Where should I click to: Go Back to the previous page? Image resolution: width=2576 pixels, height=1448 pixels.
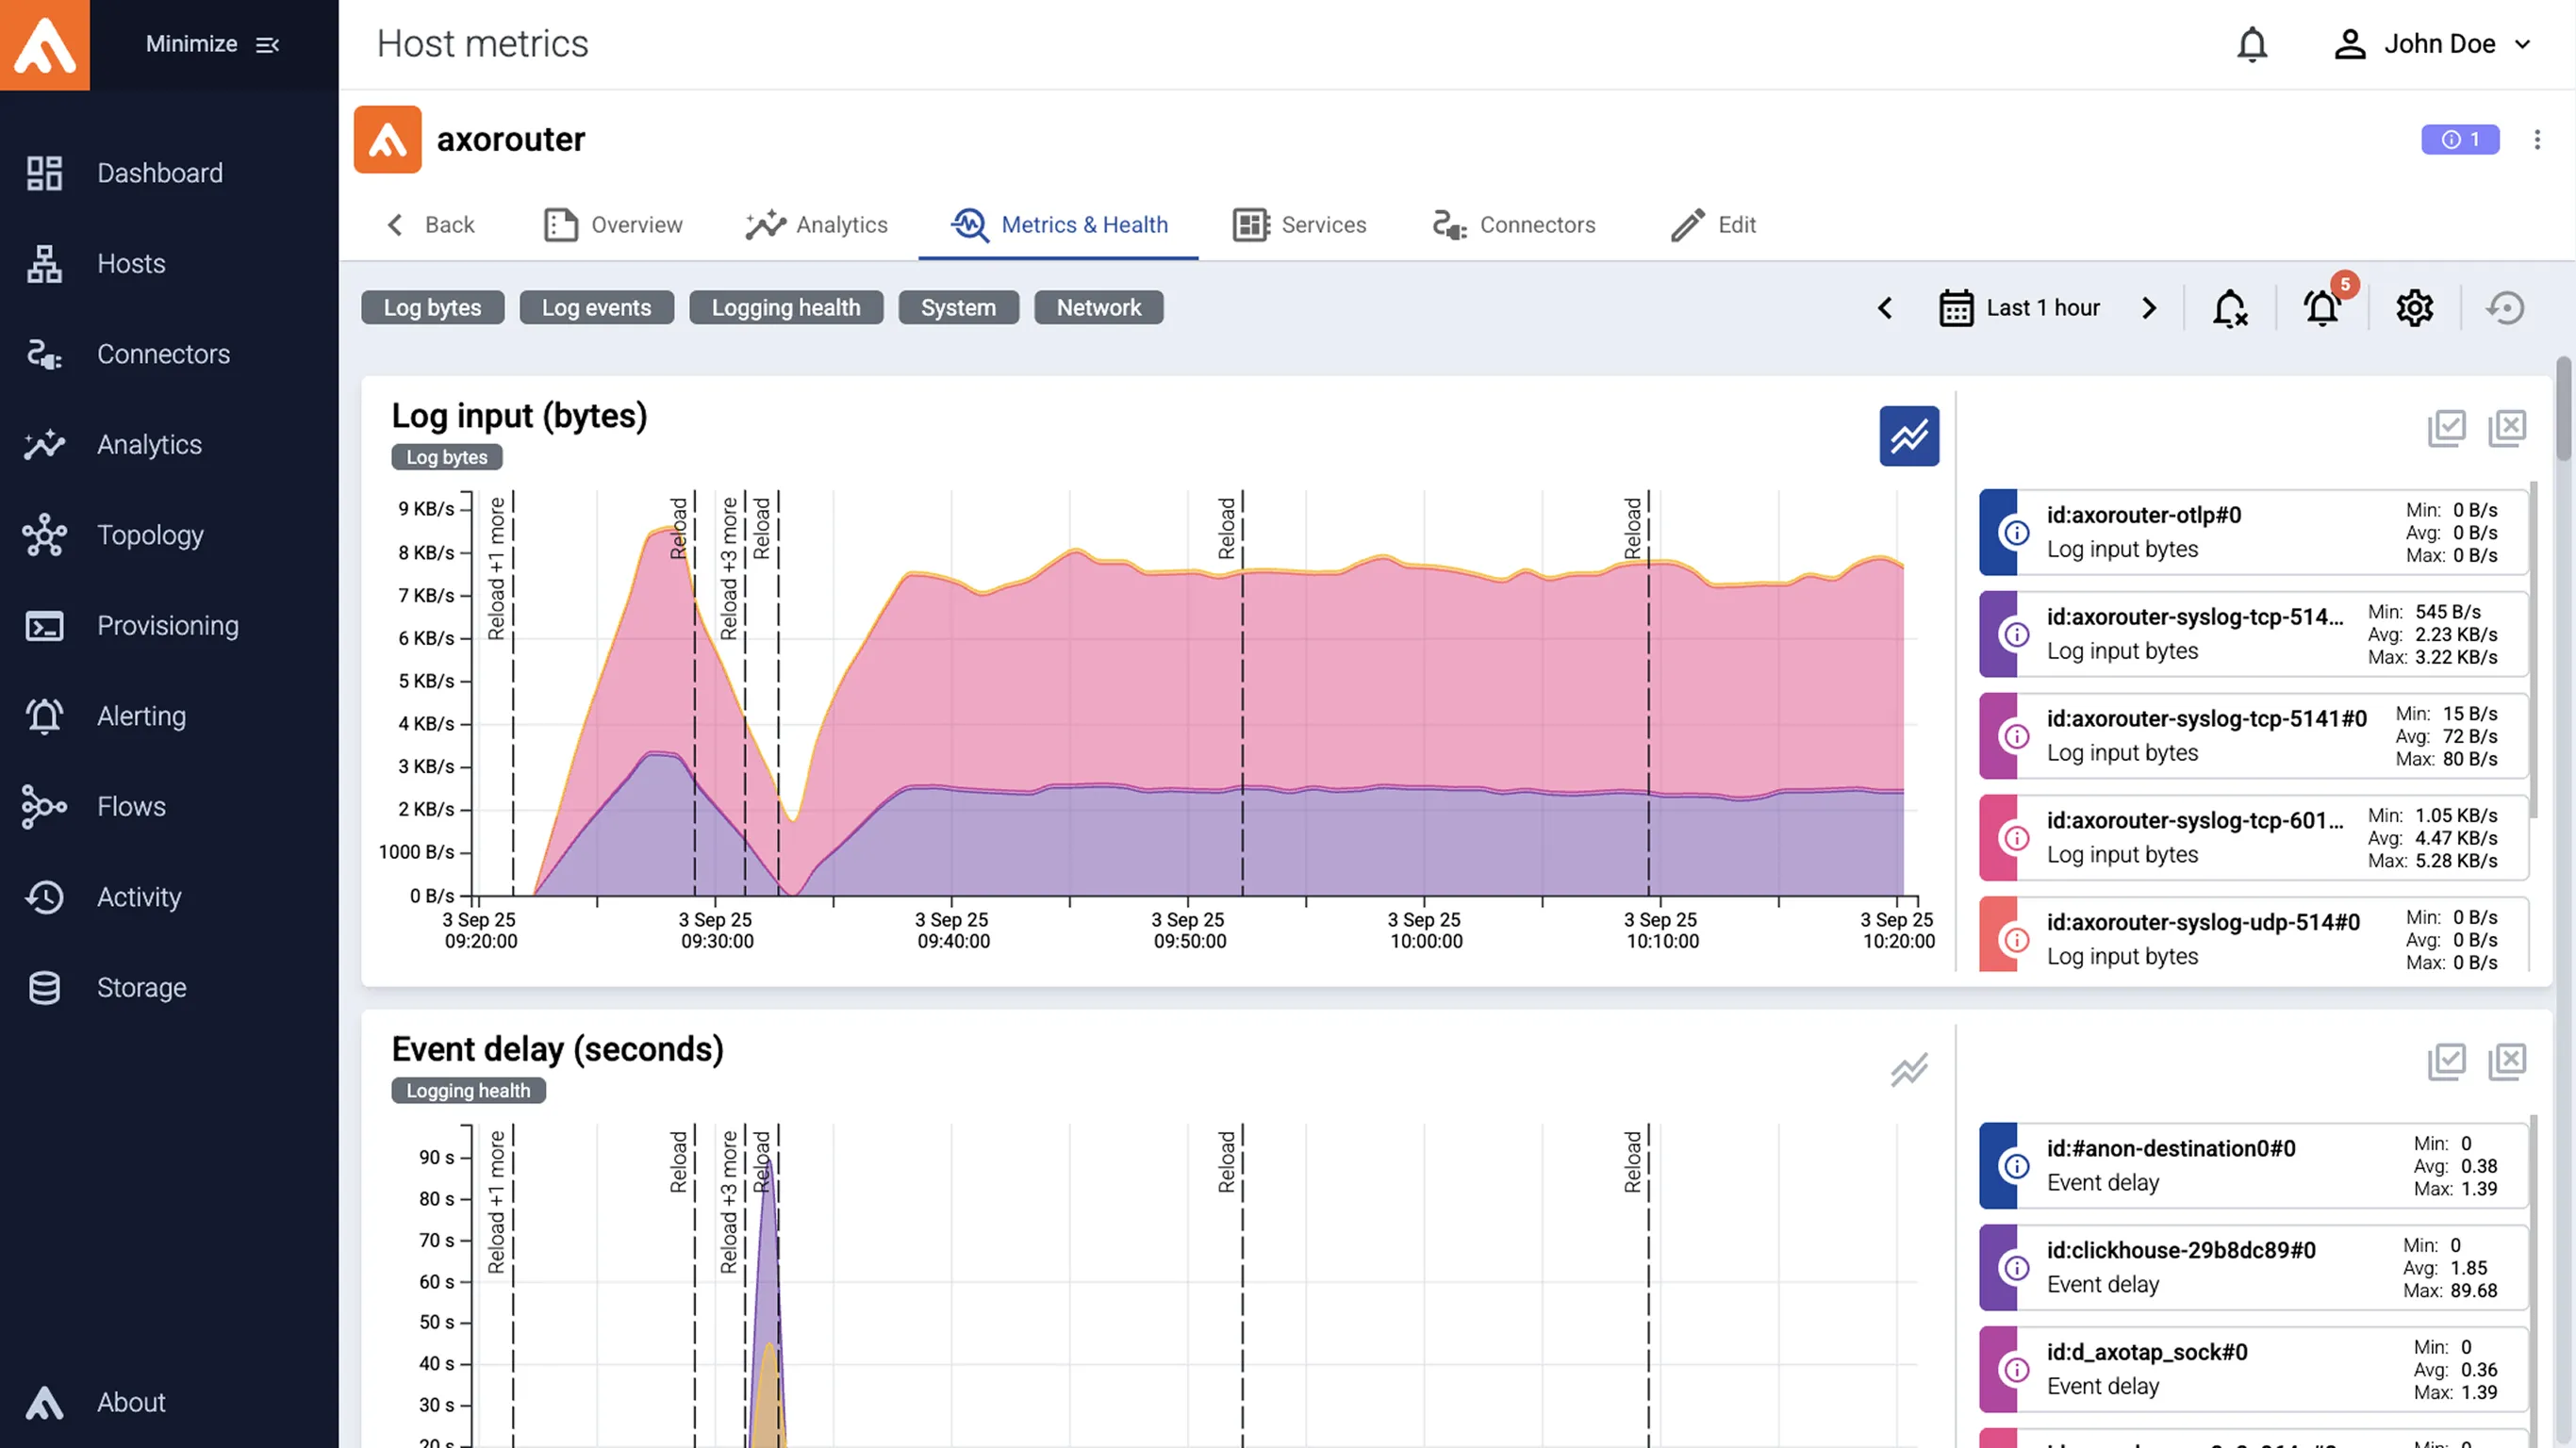[431, 225]
